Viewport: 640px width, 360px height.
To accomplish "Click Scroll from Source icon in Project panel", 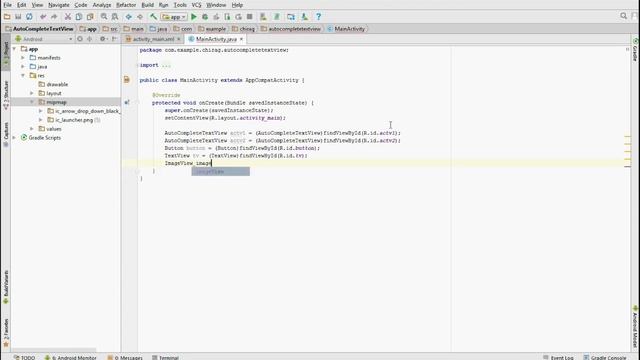I will tap(80, 39).
